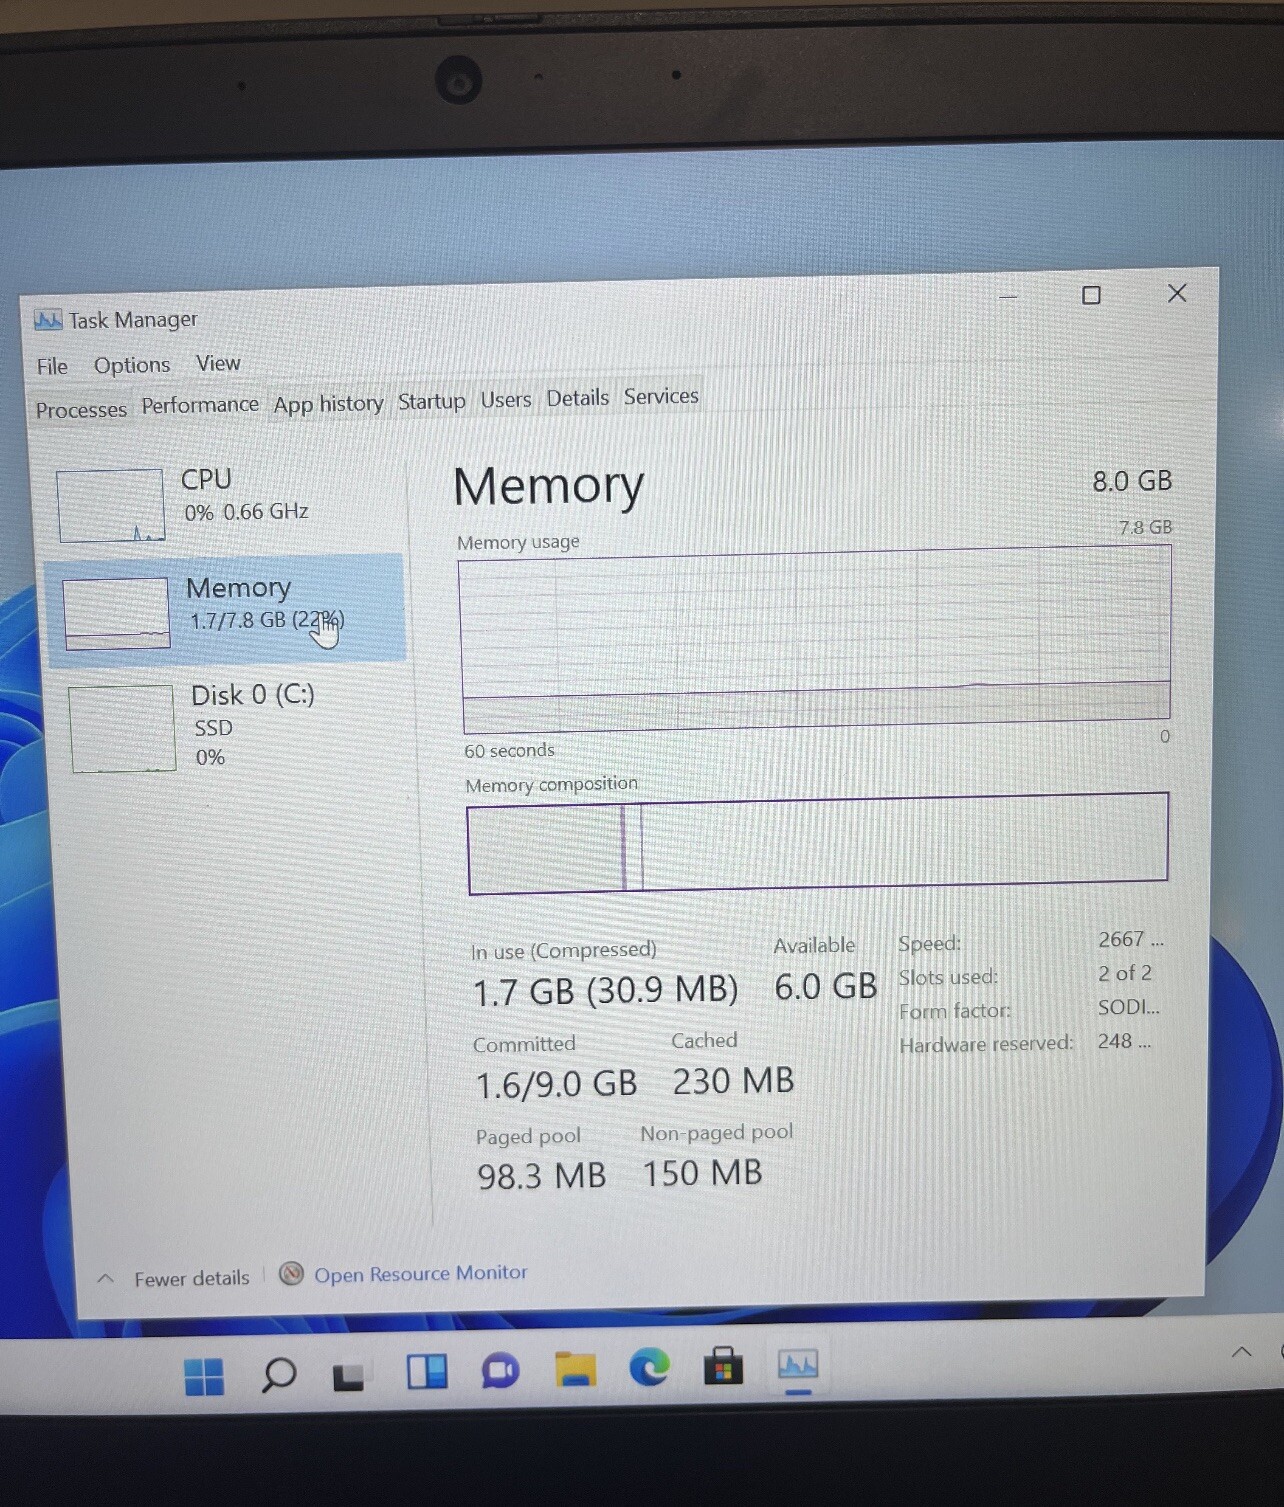Open the Widgets taskbar icon
Screen dimensions: 1284x1507
point(426,1372)
